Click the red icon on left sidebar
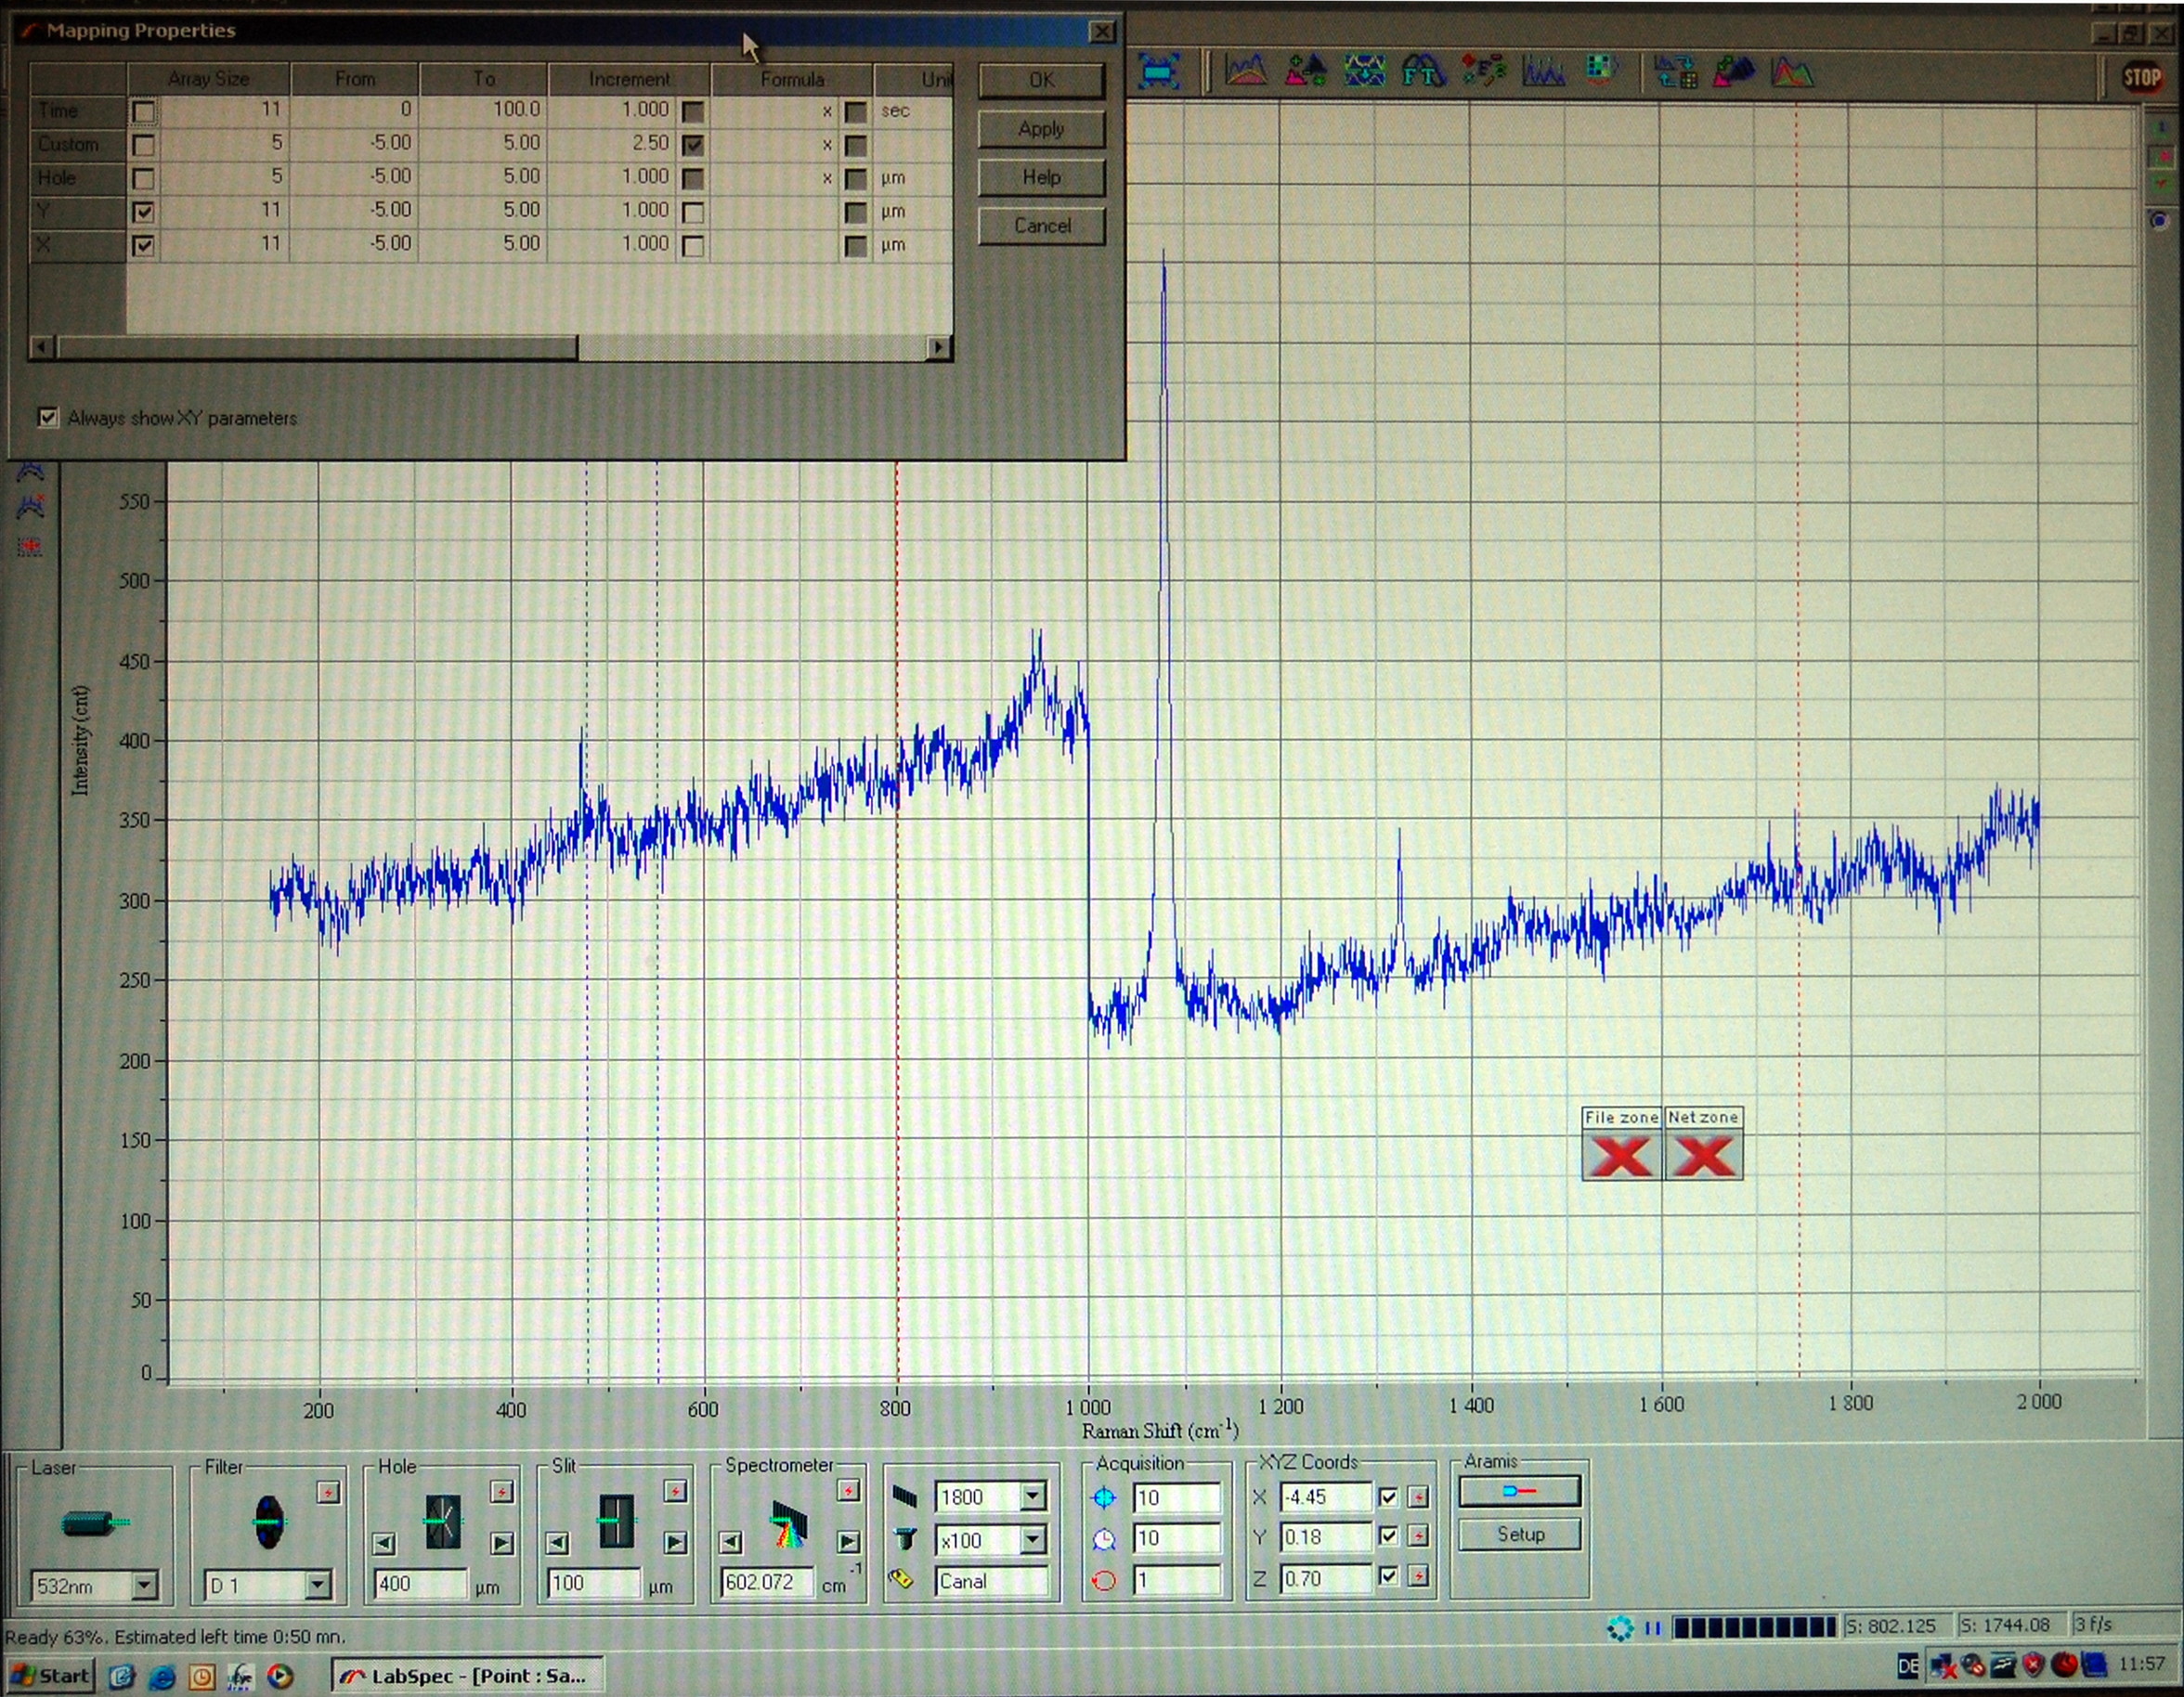 tap(30, 546)
